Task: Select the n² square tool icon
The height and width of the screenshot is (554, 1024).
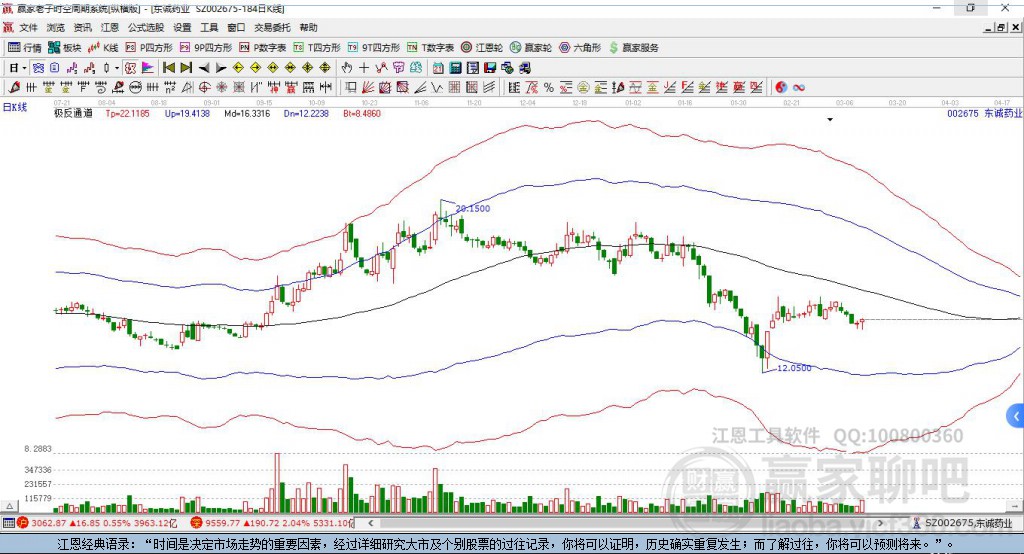Action: (x=170, y=87)
